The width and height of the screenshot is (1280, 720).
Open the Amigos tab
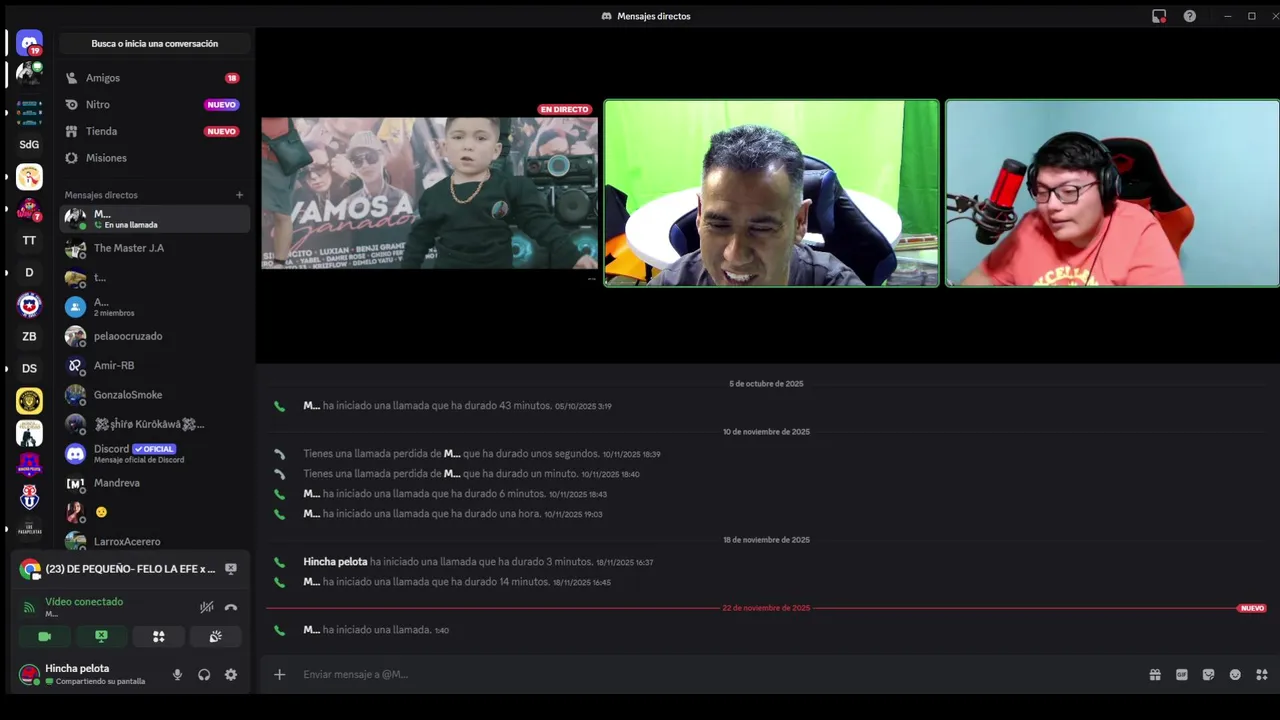tap(154, 78)
